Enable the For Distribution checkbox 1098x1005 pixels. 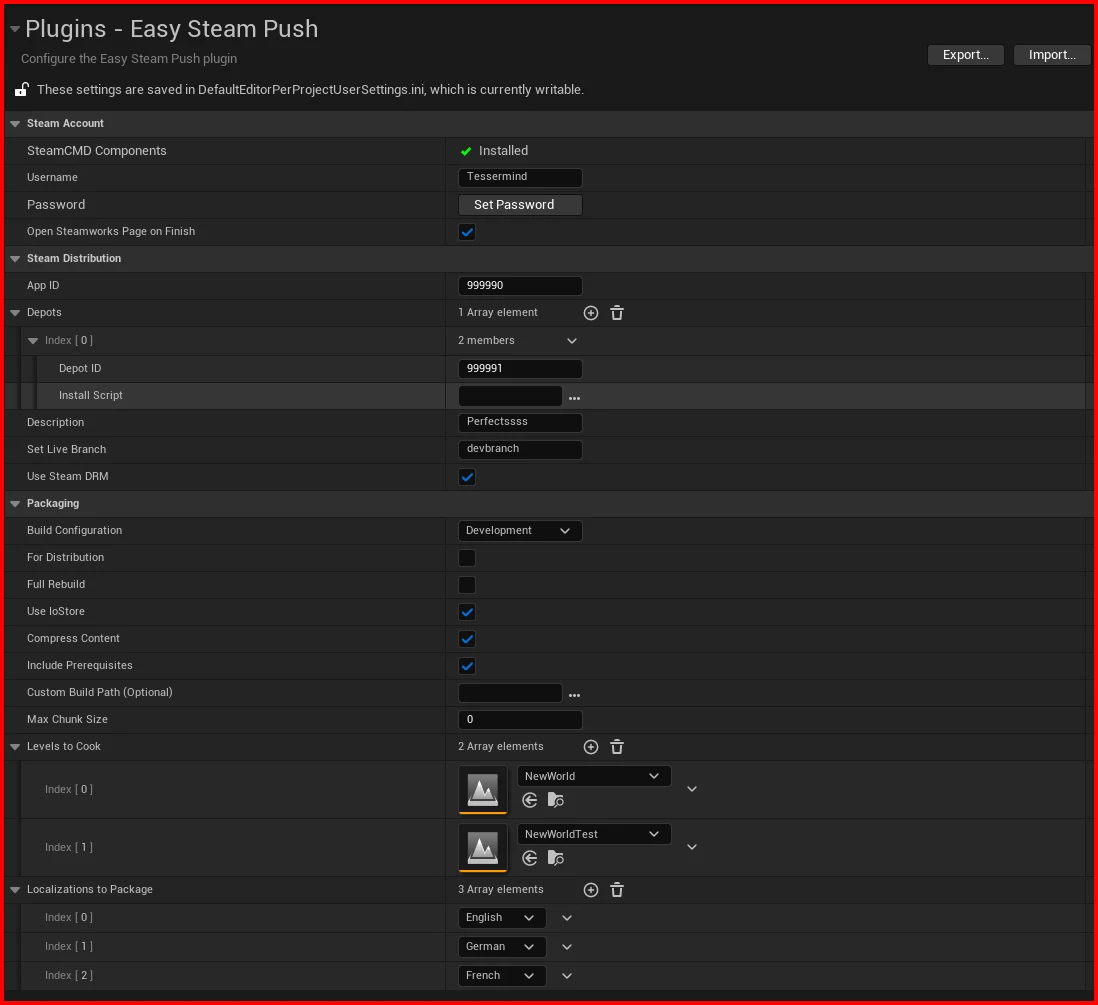[x=466, y=558]
